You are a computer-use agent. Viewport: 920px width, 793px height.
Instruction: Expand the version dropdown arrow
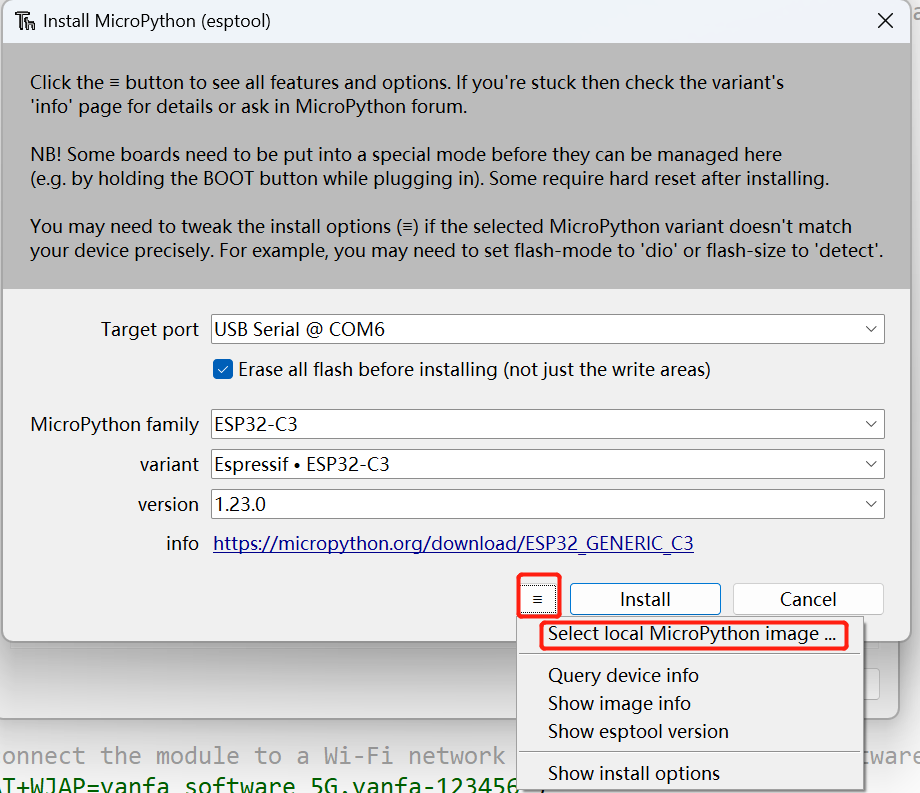pyautogui.click(x=871, y=504)
